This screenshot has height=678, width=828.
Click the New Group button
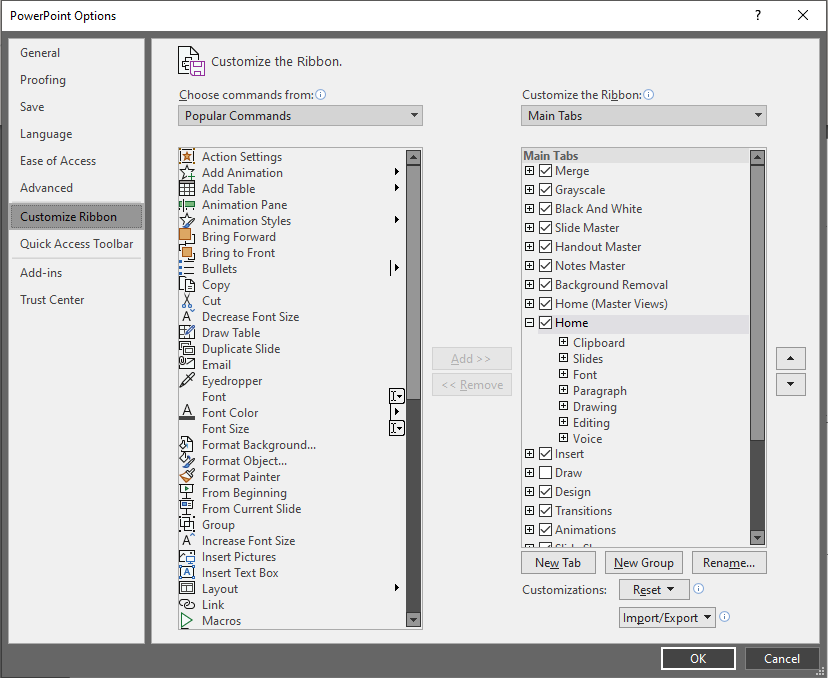tap(644, 562)
